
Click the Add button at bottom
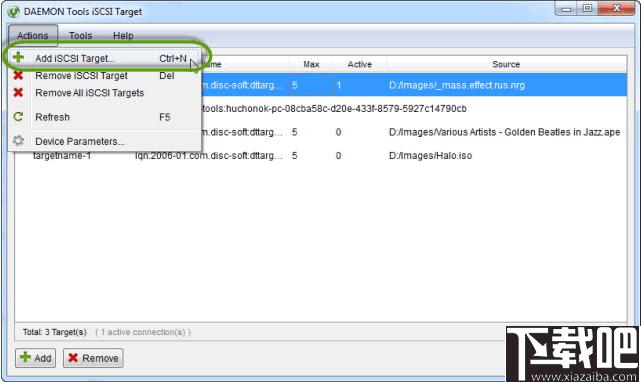click(36, 358)
